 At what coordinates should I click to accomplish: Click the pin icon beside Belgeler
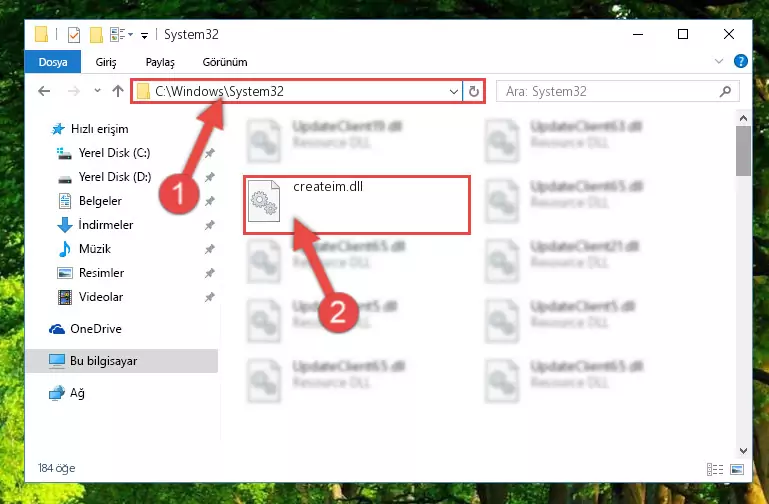[209, 201]
